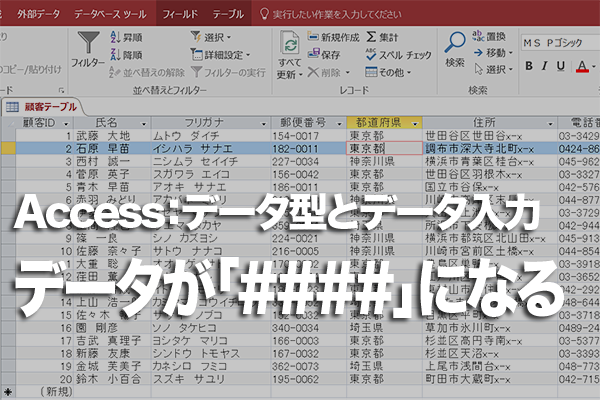
Task: Switch to the フィールド ribbon tab
Action: point(180,14)
